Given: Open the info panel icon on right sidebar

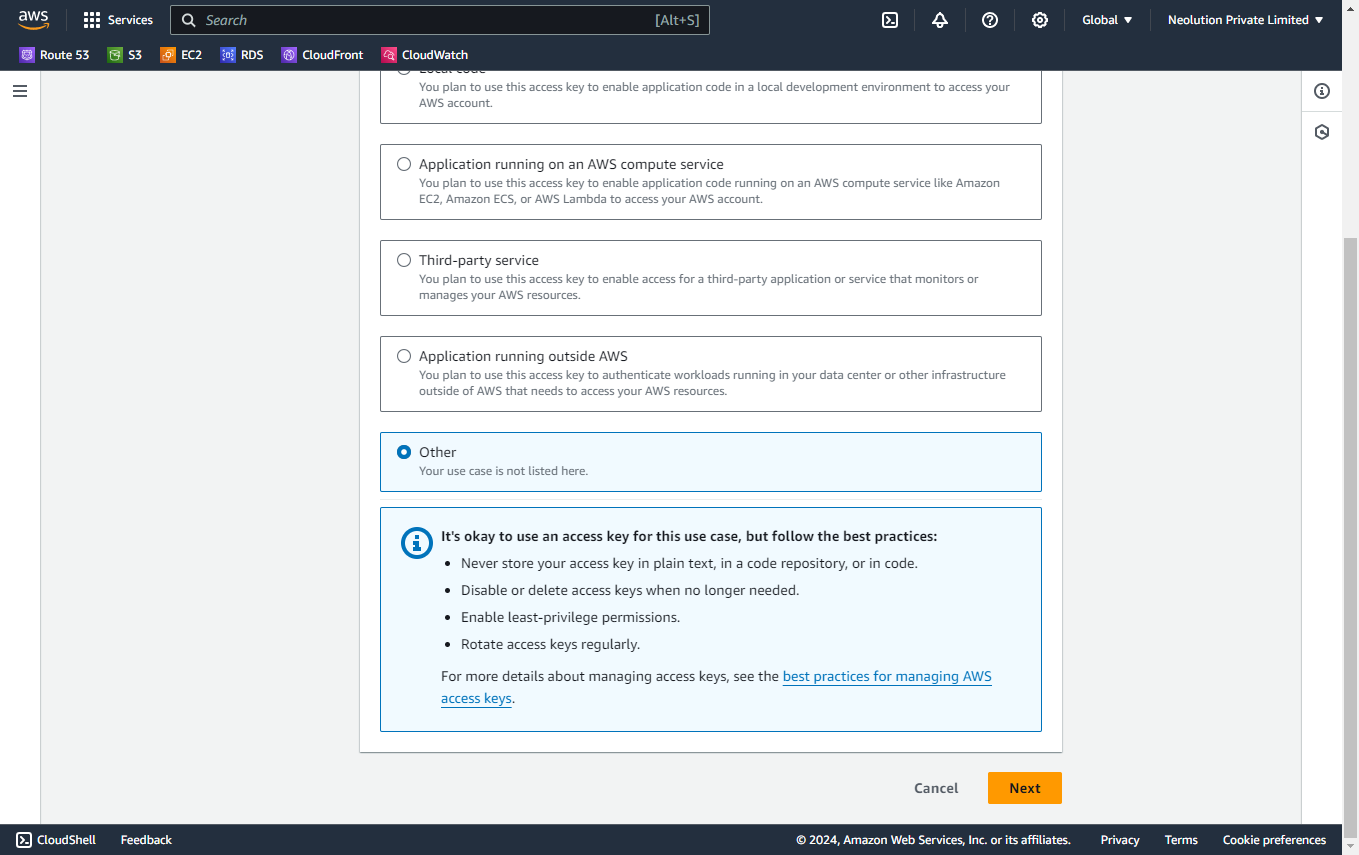Looking at the screenshot, I should pos(1322,91).
